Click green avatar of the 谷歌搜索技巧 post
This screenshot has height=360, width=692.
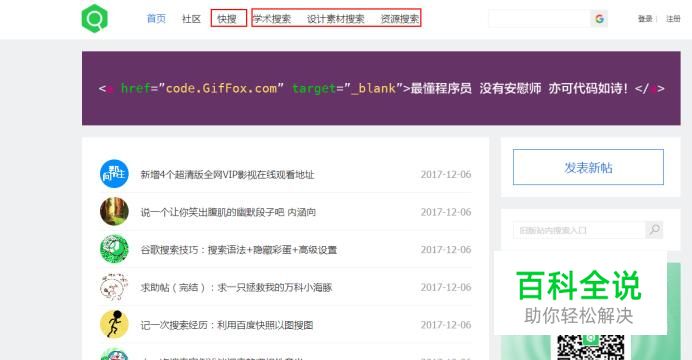click(x=114, y=249)
